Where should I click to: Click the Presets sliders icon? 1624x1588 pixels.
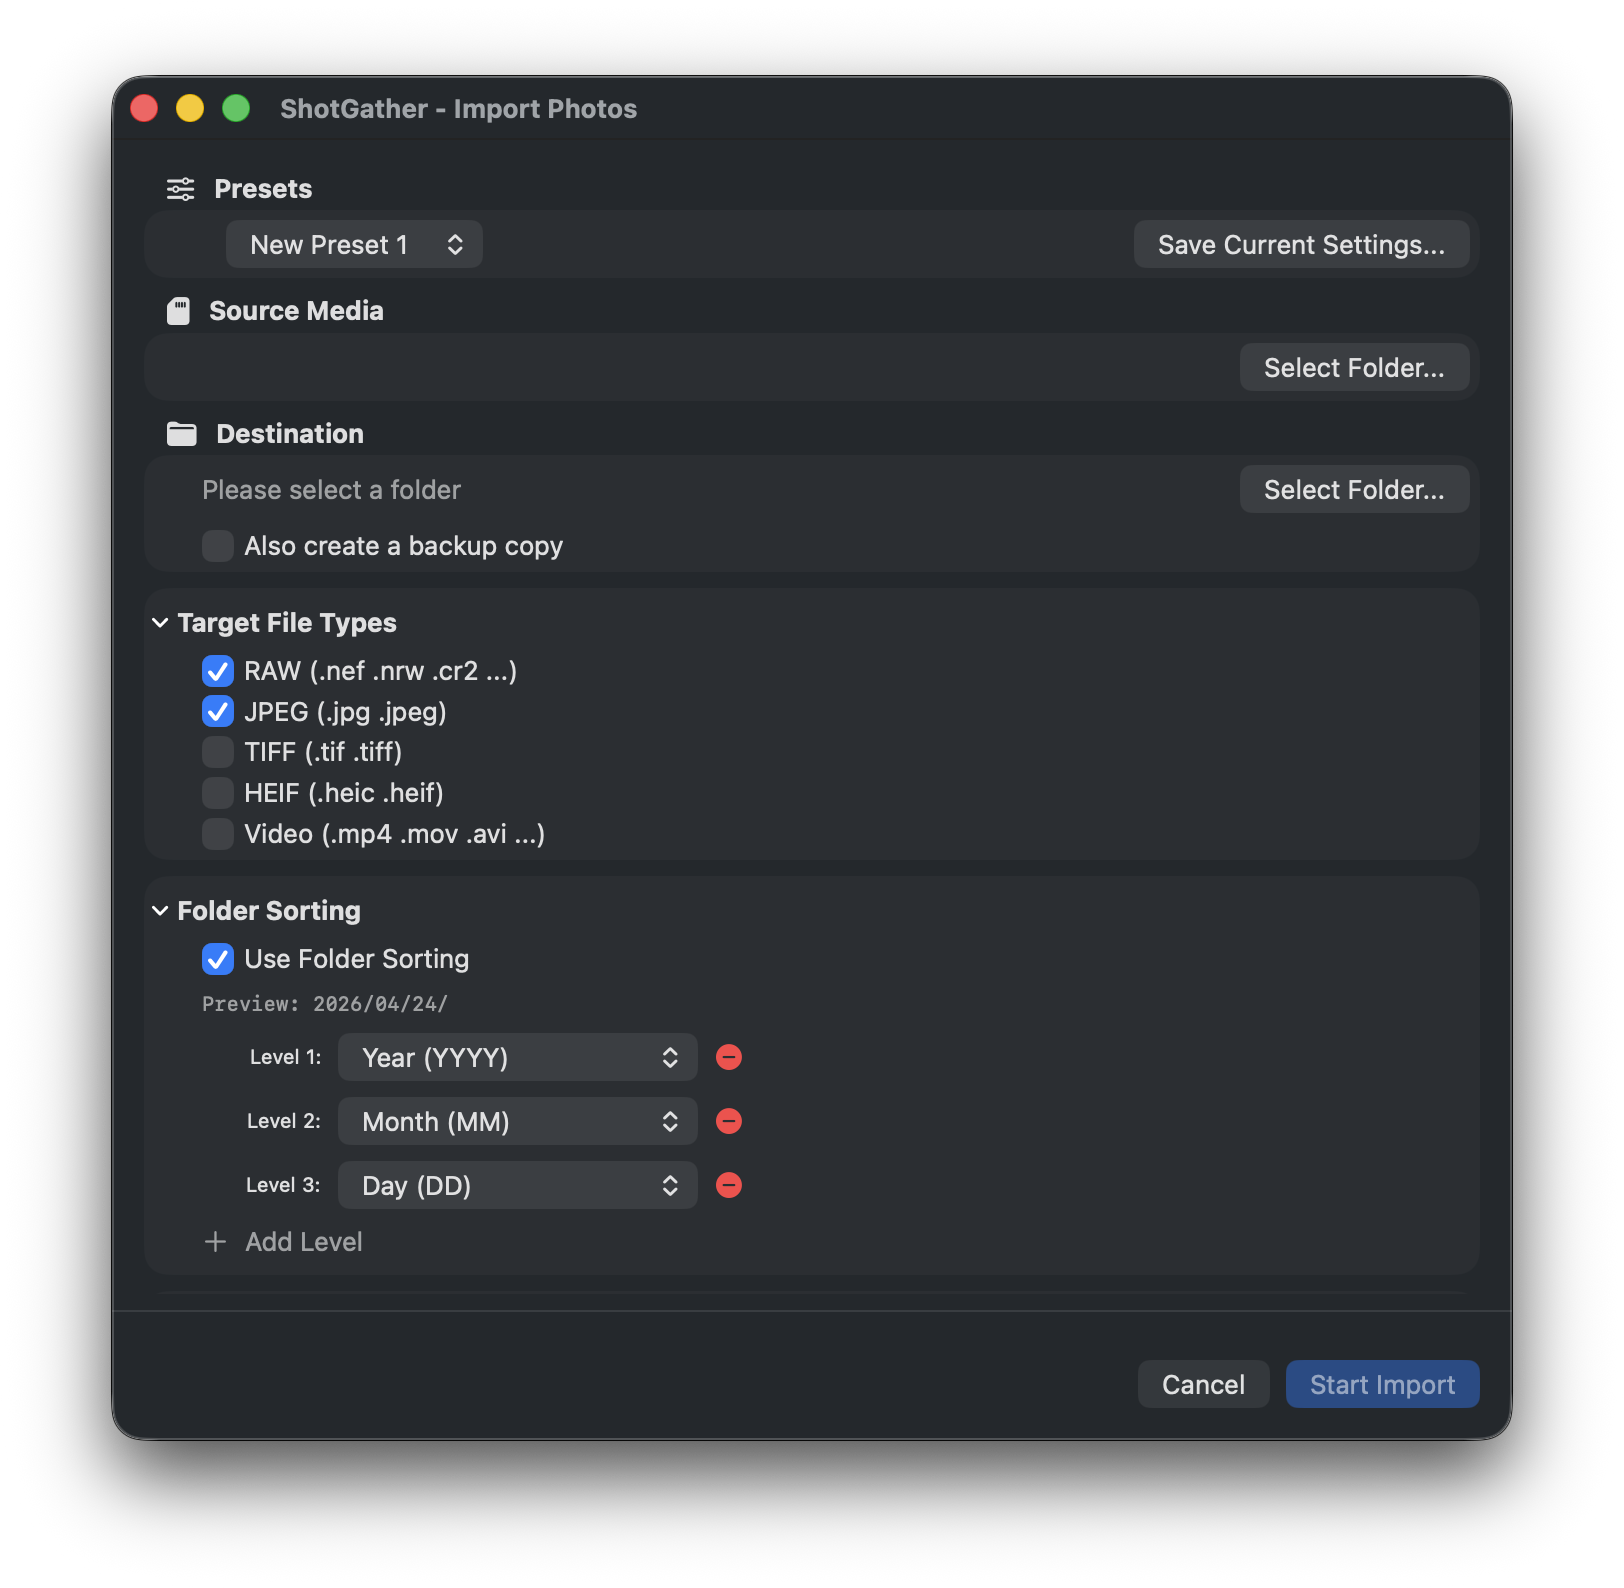click(180, 188)
